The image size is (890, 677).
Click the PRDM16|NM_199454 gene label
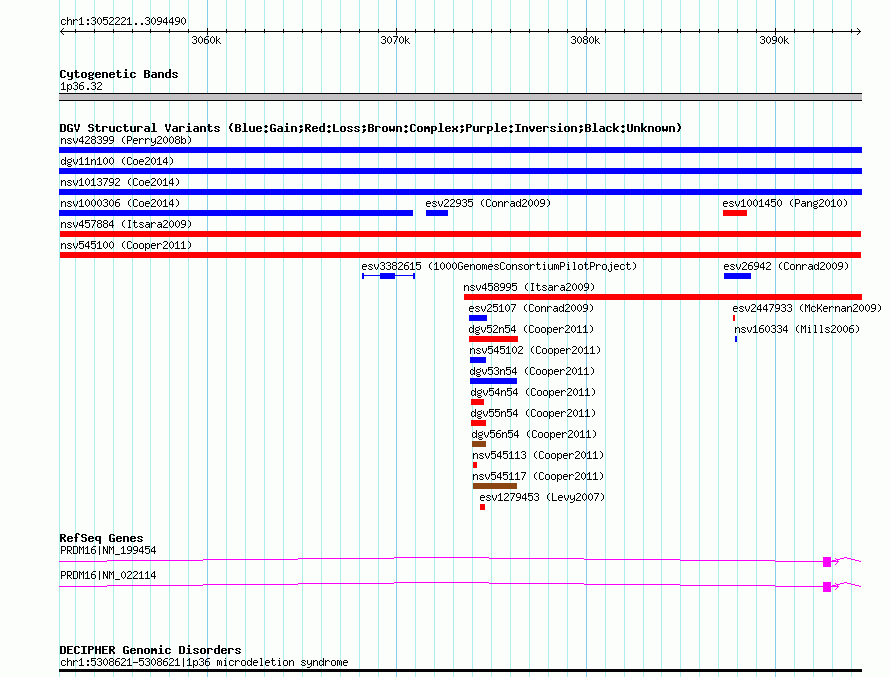point(108,550)
